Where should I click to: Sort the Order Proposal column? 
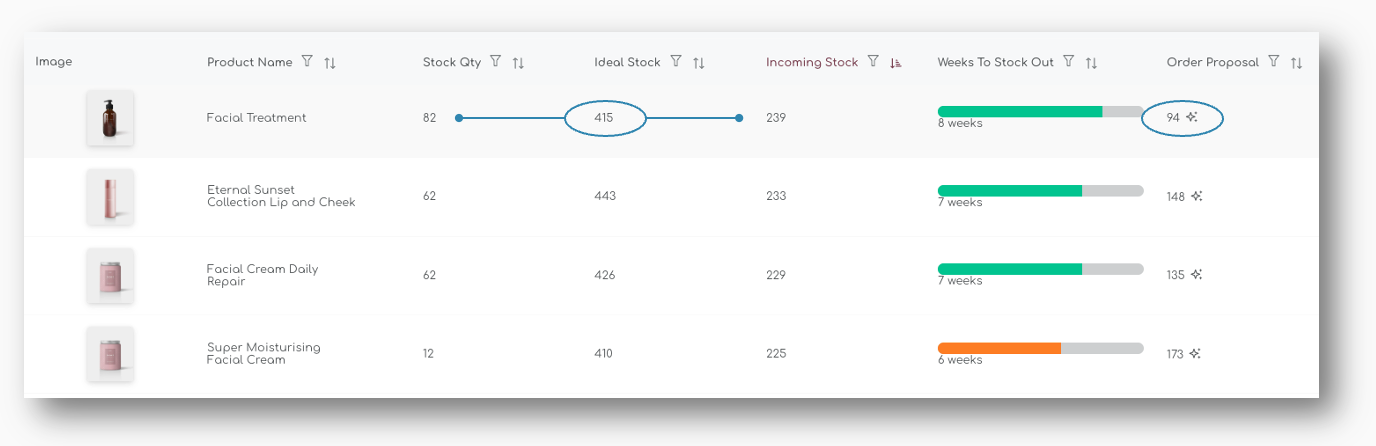click(1296, 63)
